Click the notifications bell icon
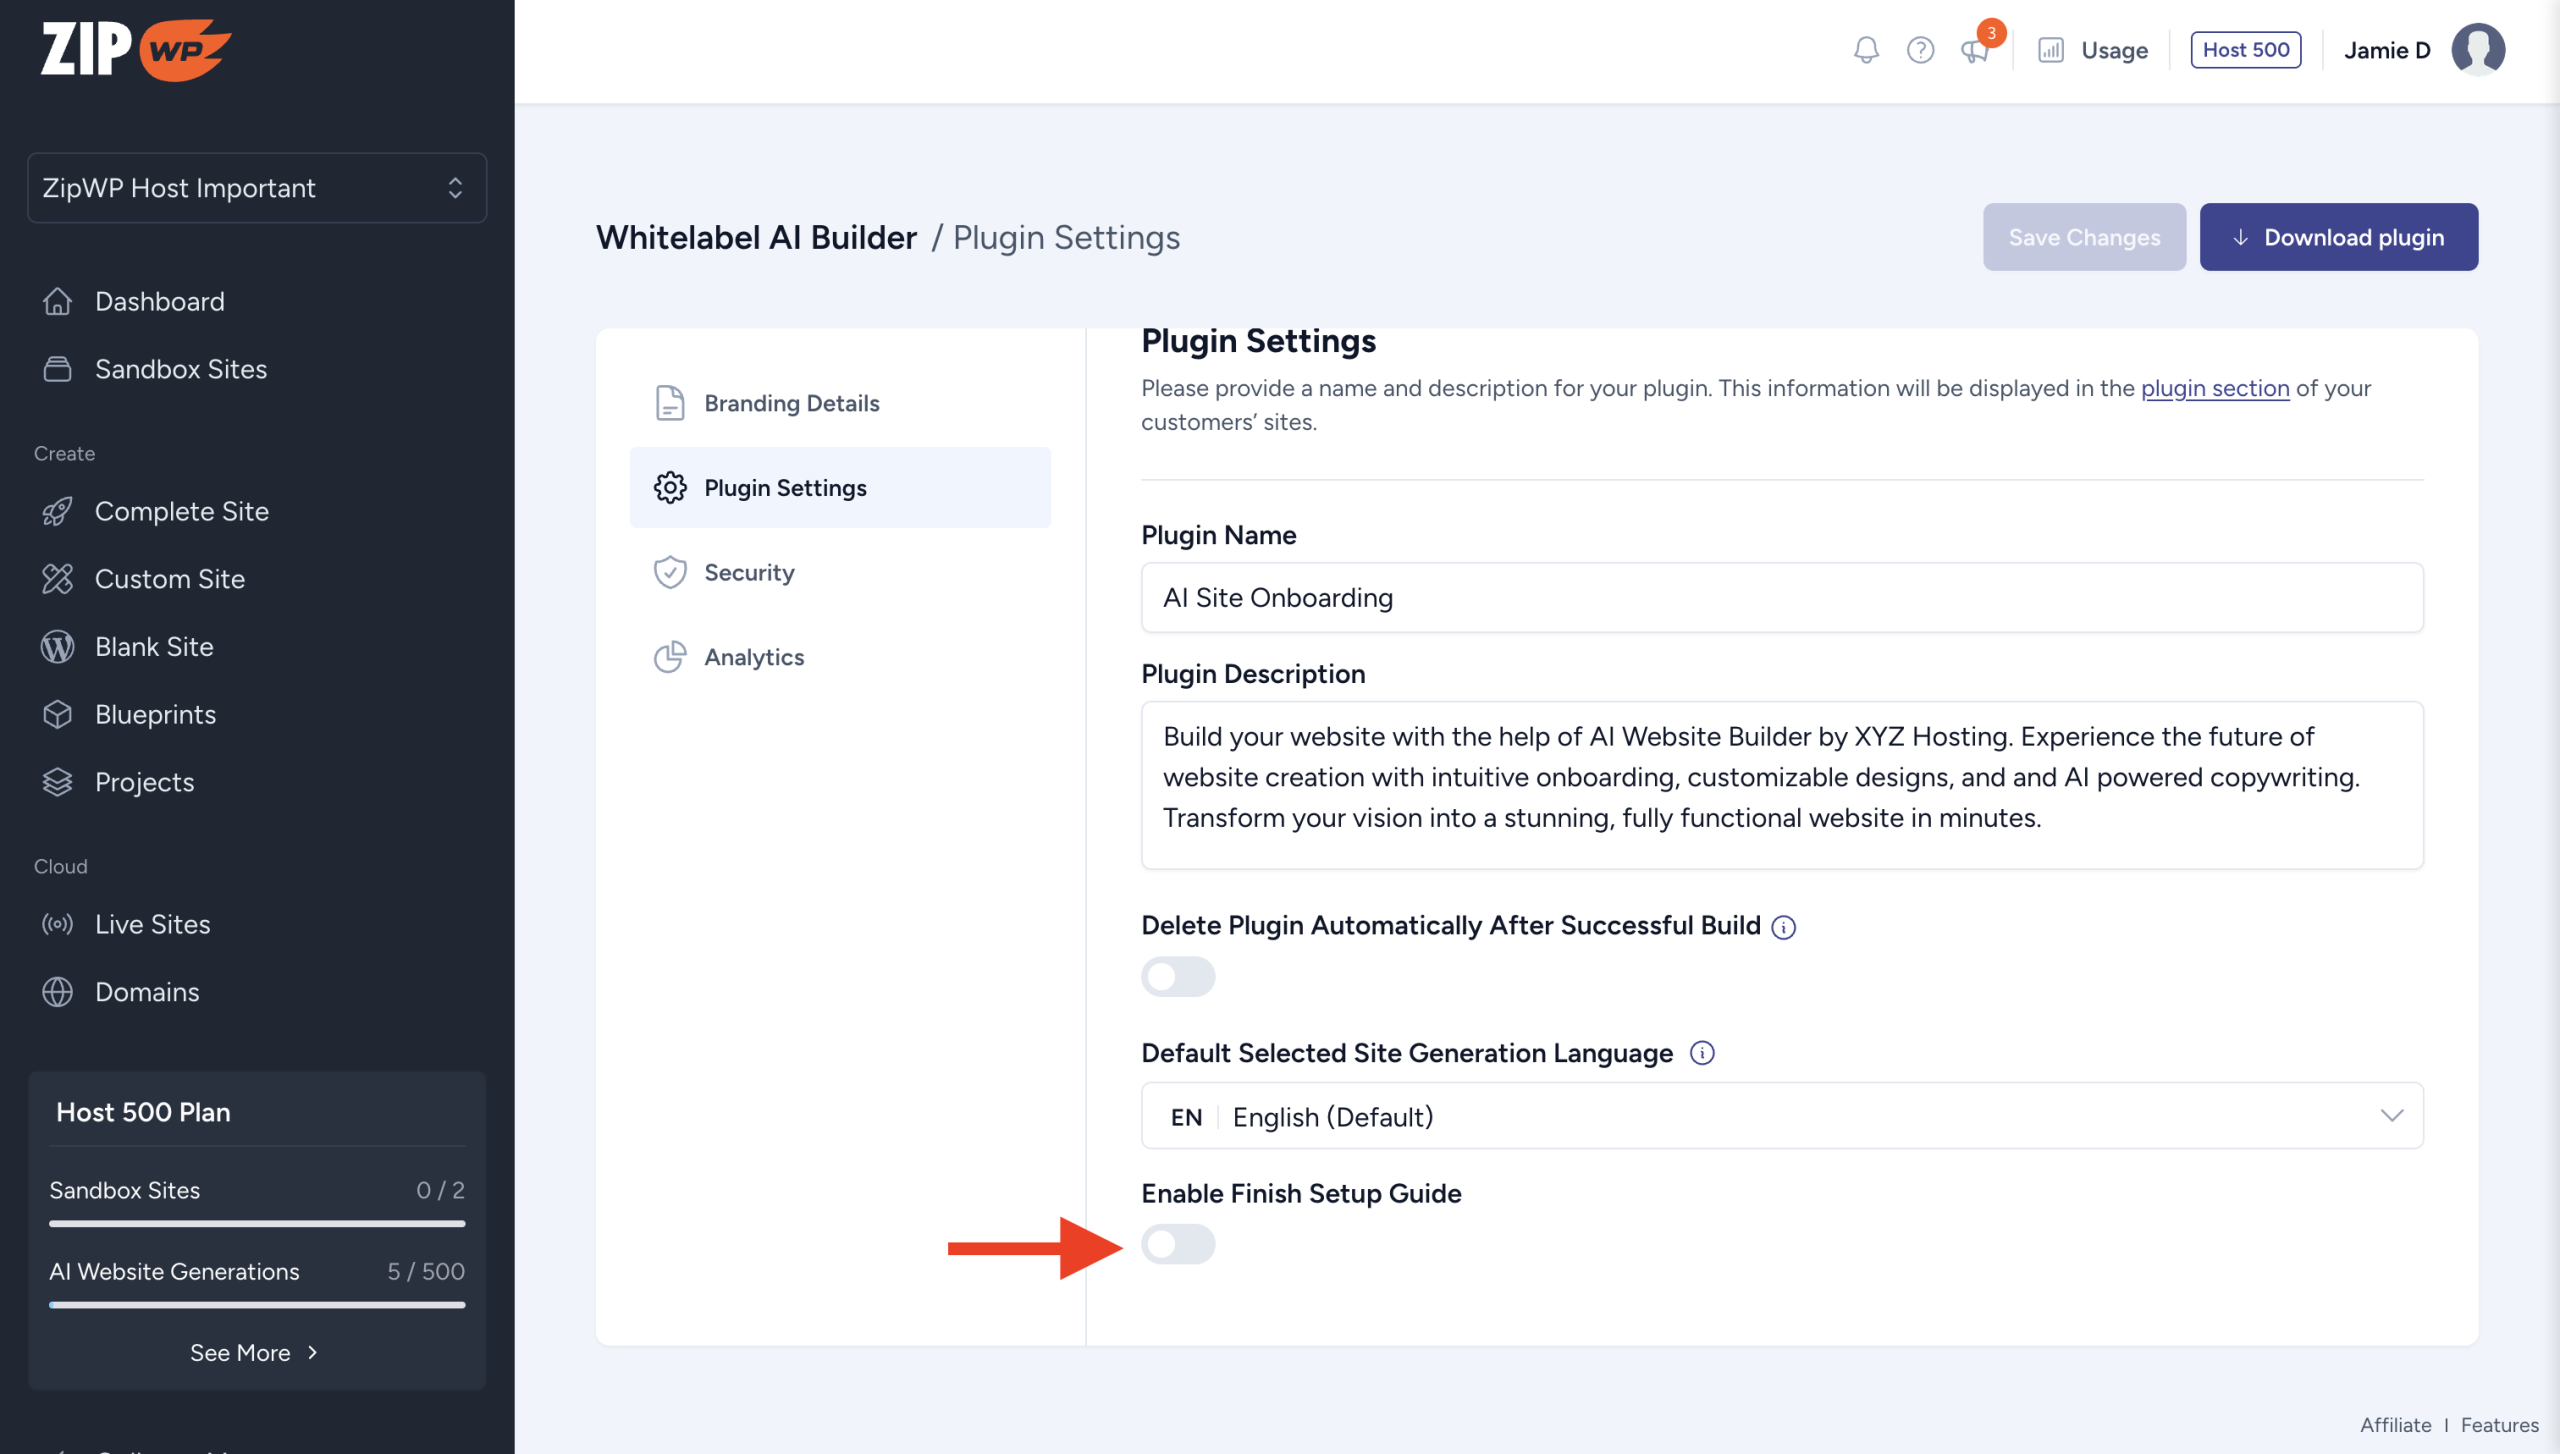The height and width of the screenshot is (1454, 2560). [x=1865, y=50]
